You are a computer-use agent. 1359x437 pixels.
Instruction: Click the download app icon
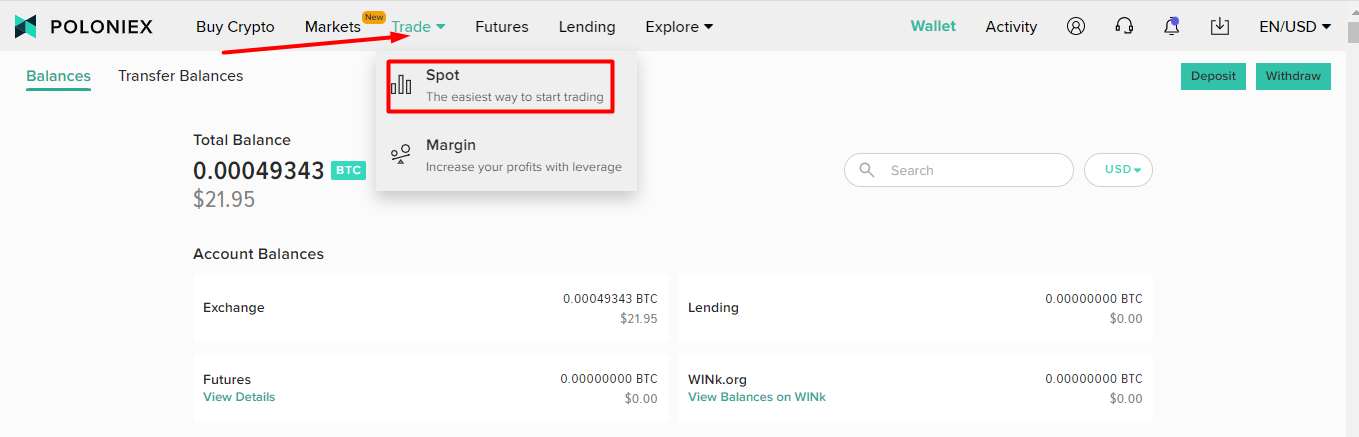click(x=1220, y=27)
